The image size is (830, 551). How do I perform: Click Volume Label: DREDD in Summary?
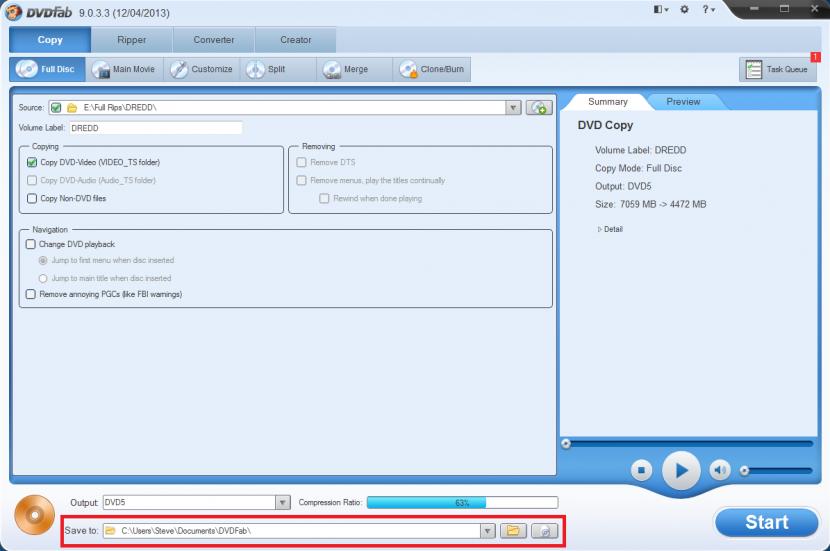tap(640, 150)
